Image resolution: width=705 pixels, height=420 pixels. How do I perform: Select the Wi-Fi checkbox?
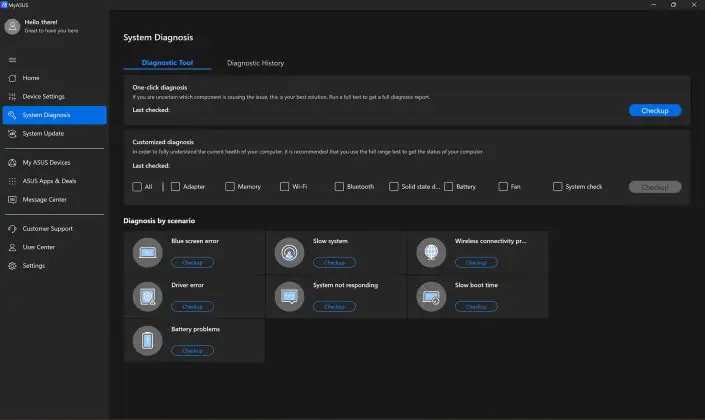285,186
